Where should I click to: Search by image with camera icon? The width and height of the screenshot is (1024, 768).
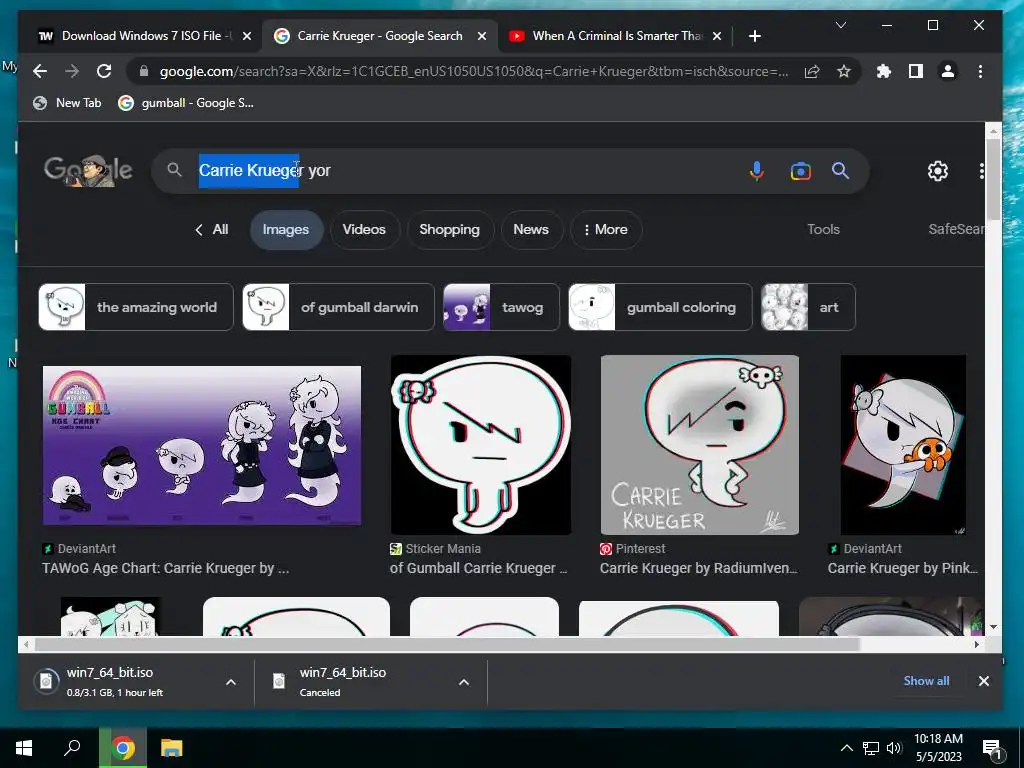point(800,171)
